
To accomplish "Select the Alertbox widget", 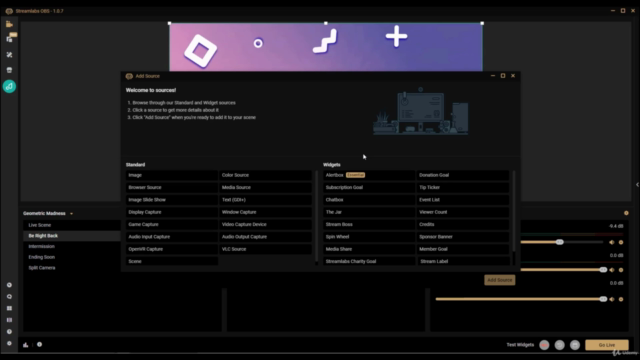I will tap(369, 175).
